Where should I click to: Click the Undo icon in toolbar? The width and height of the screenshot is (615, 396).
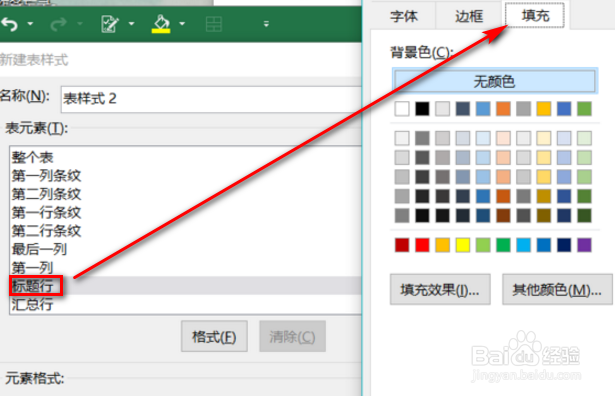(x=10, y=24)
